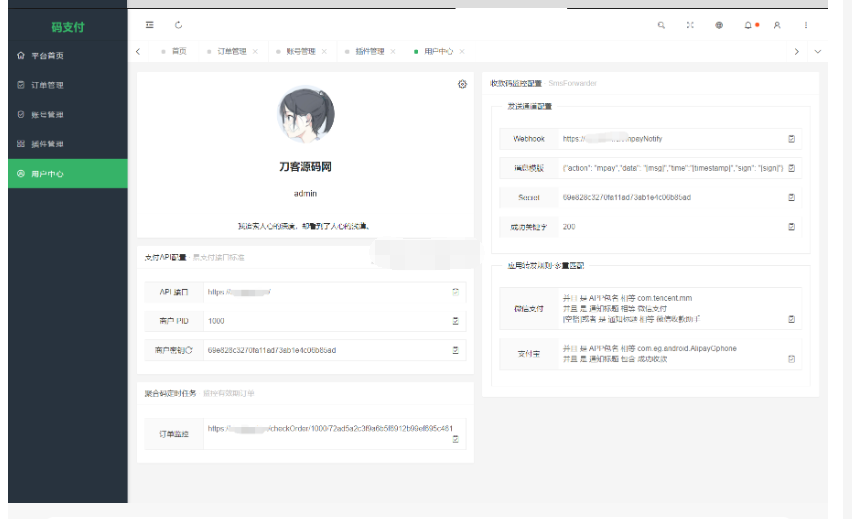Image resolution: width=852 pixels, height=519 pixels.
Task: Switch to the 首页 tab
Action: 173,52
